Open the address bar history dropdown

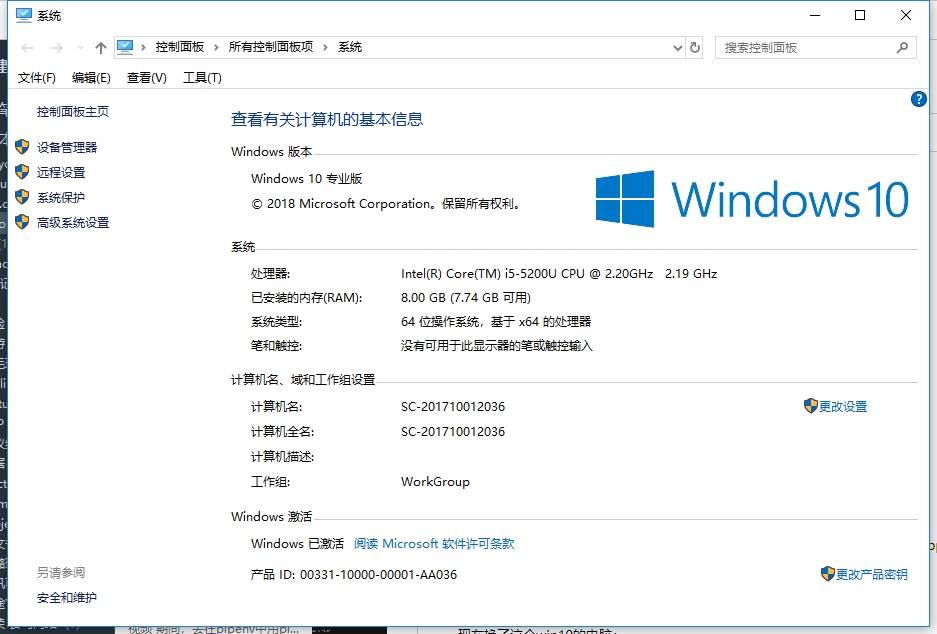[678, 48]
